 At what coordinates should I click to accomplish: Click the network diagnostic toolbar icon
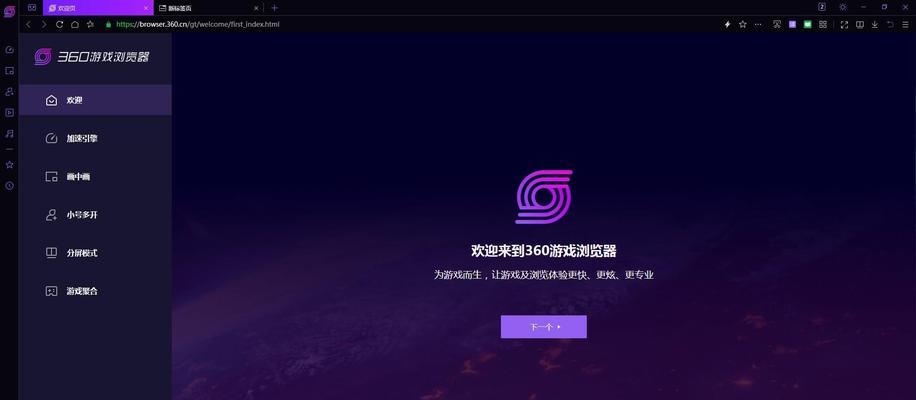point(777,25)
